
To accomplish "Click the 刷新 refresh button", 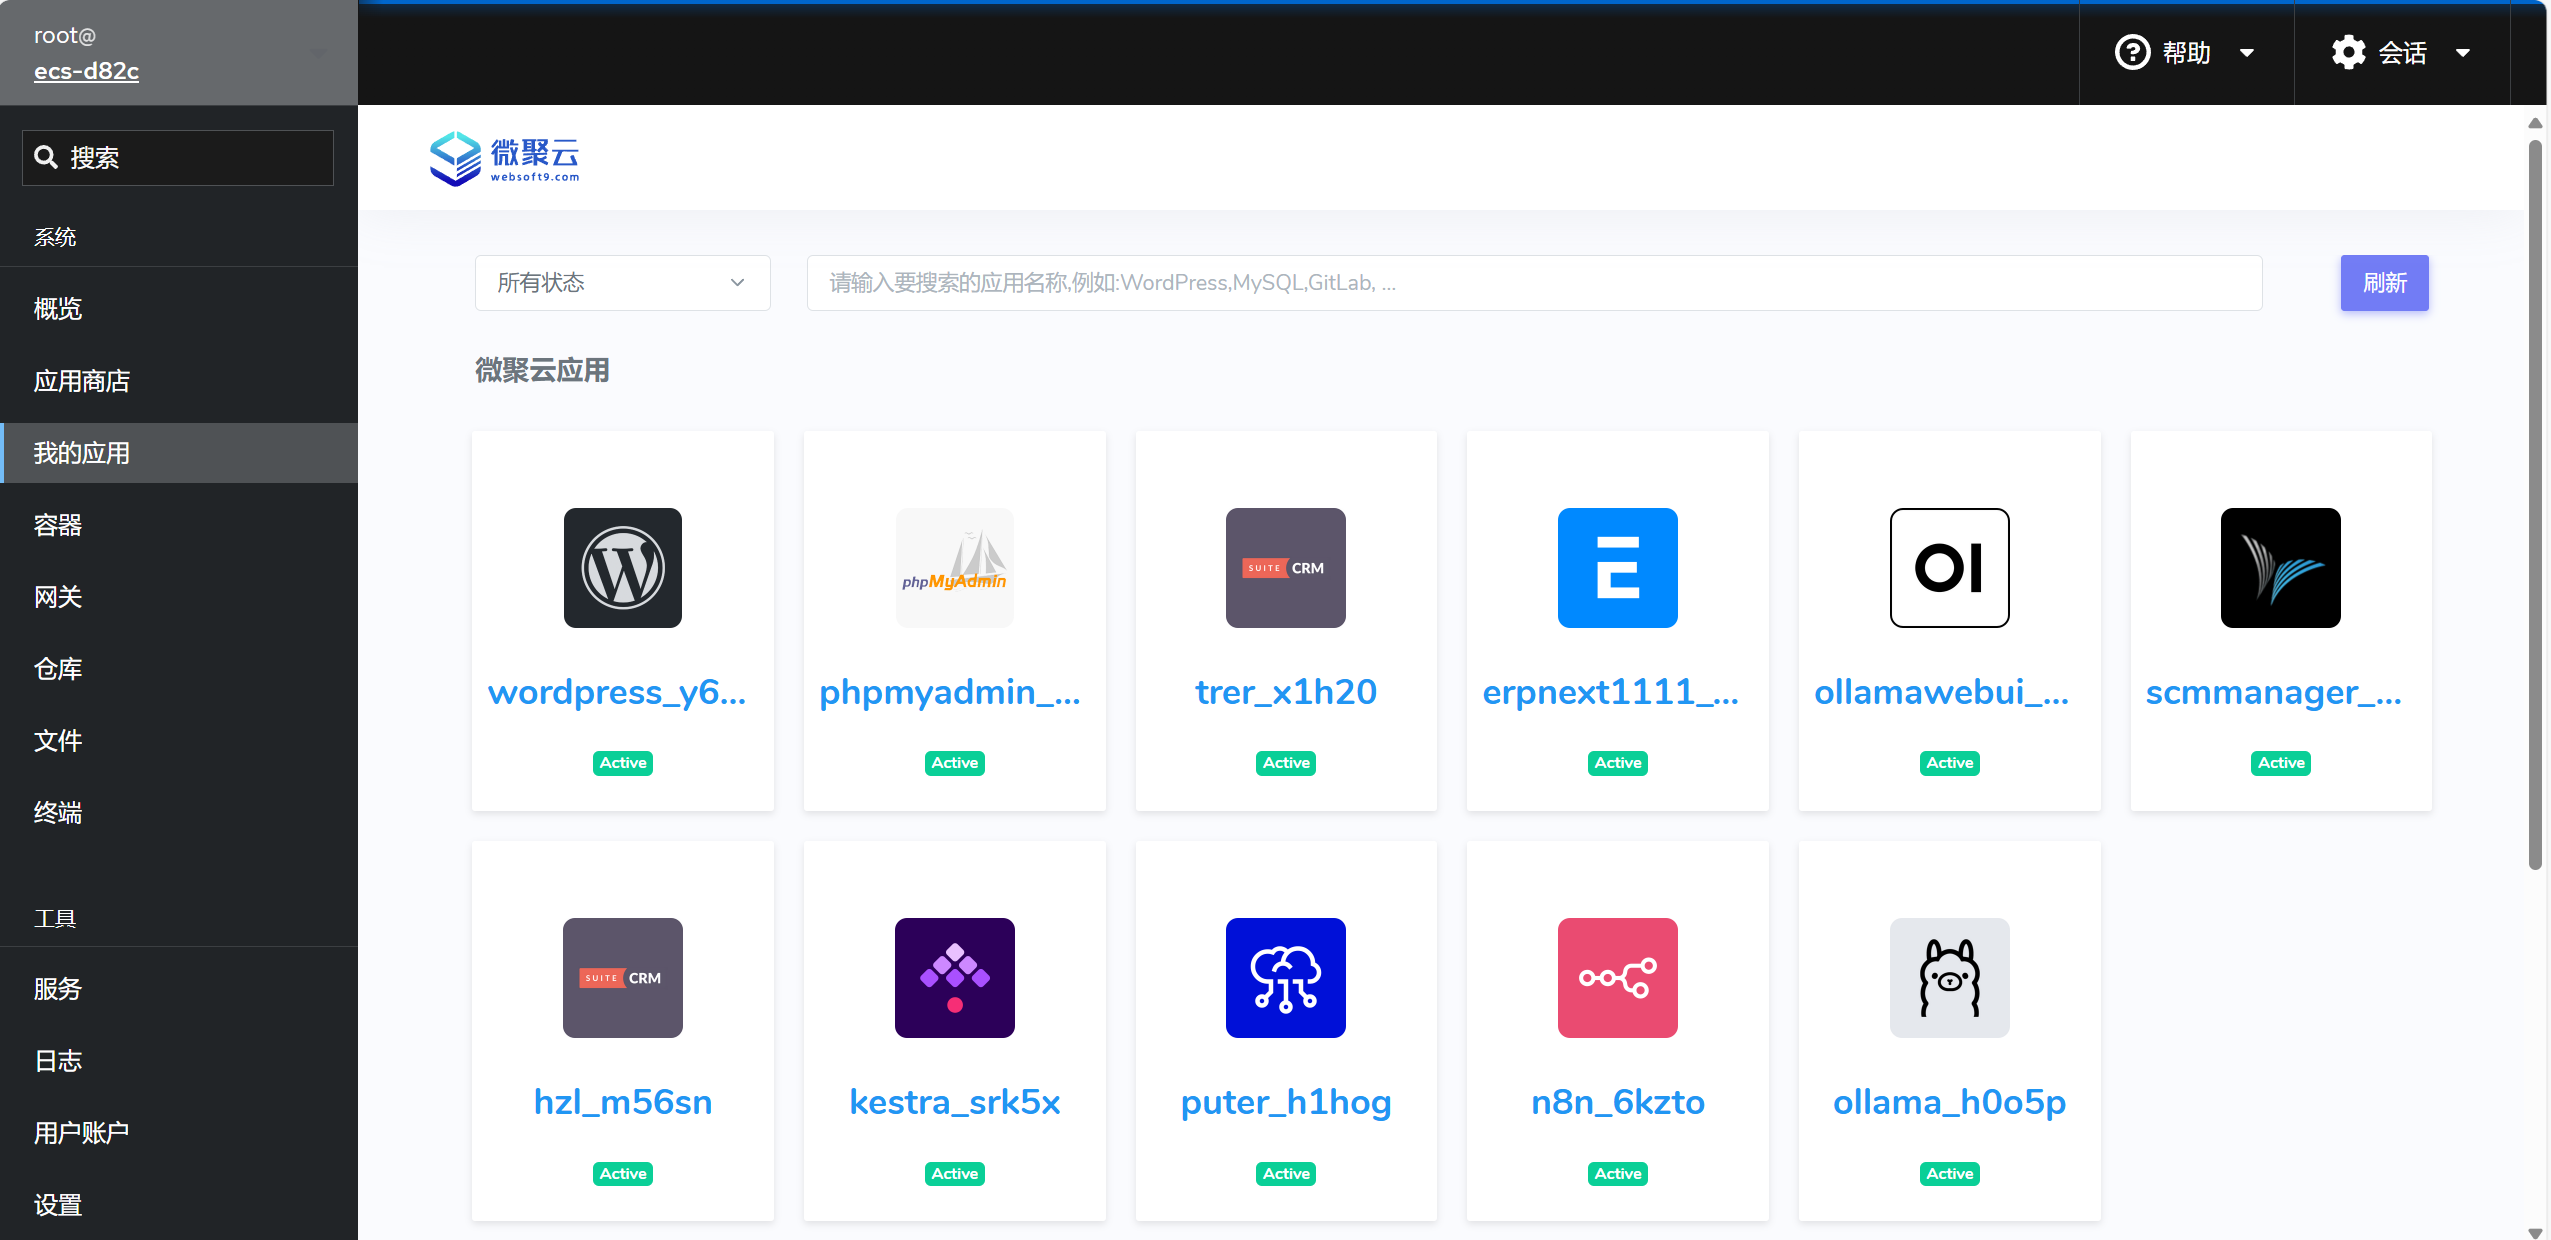I will 2383,283.
